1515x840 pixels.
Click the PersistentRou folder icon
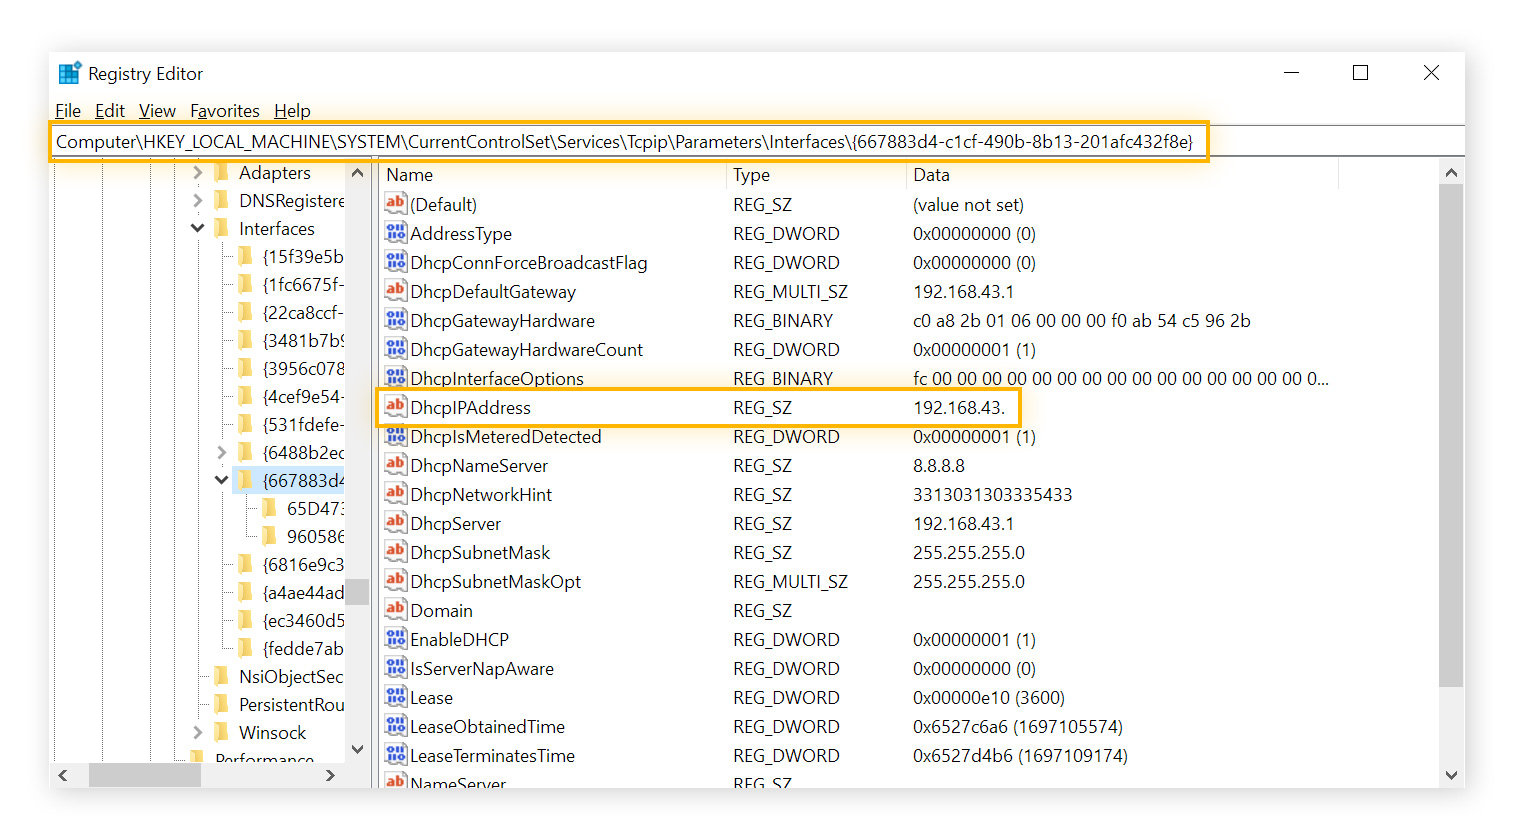[x=222, y=704]
